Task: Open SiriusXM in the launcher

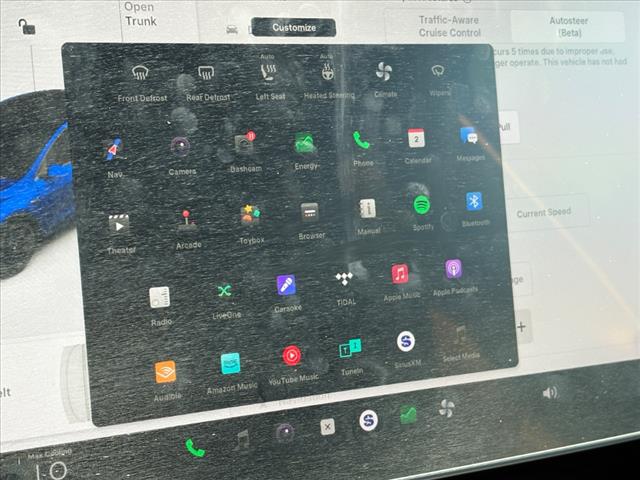Action: pos(407,349)
